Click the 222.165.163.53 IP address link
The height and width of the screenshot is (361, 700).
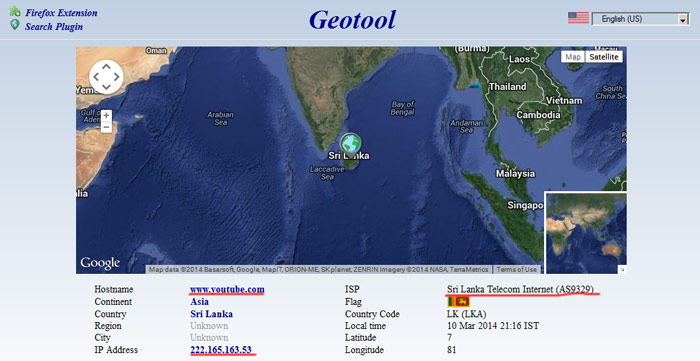point(221,350)
